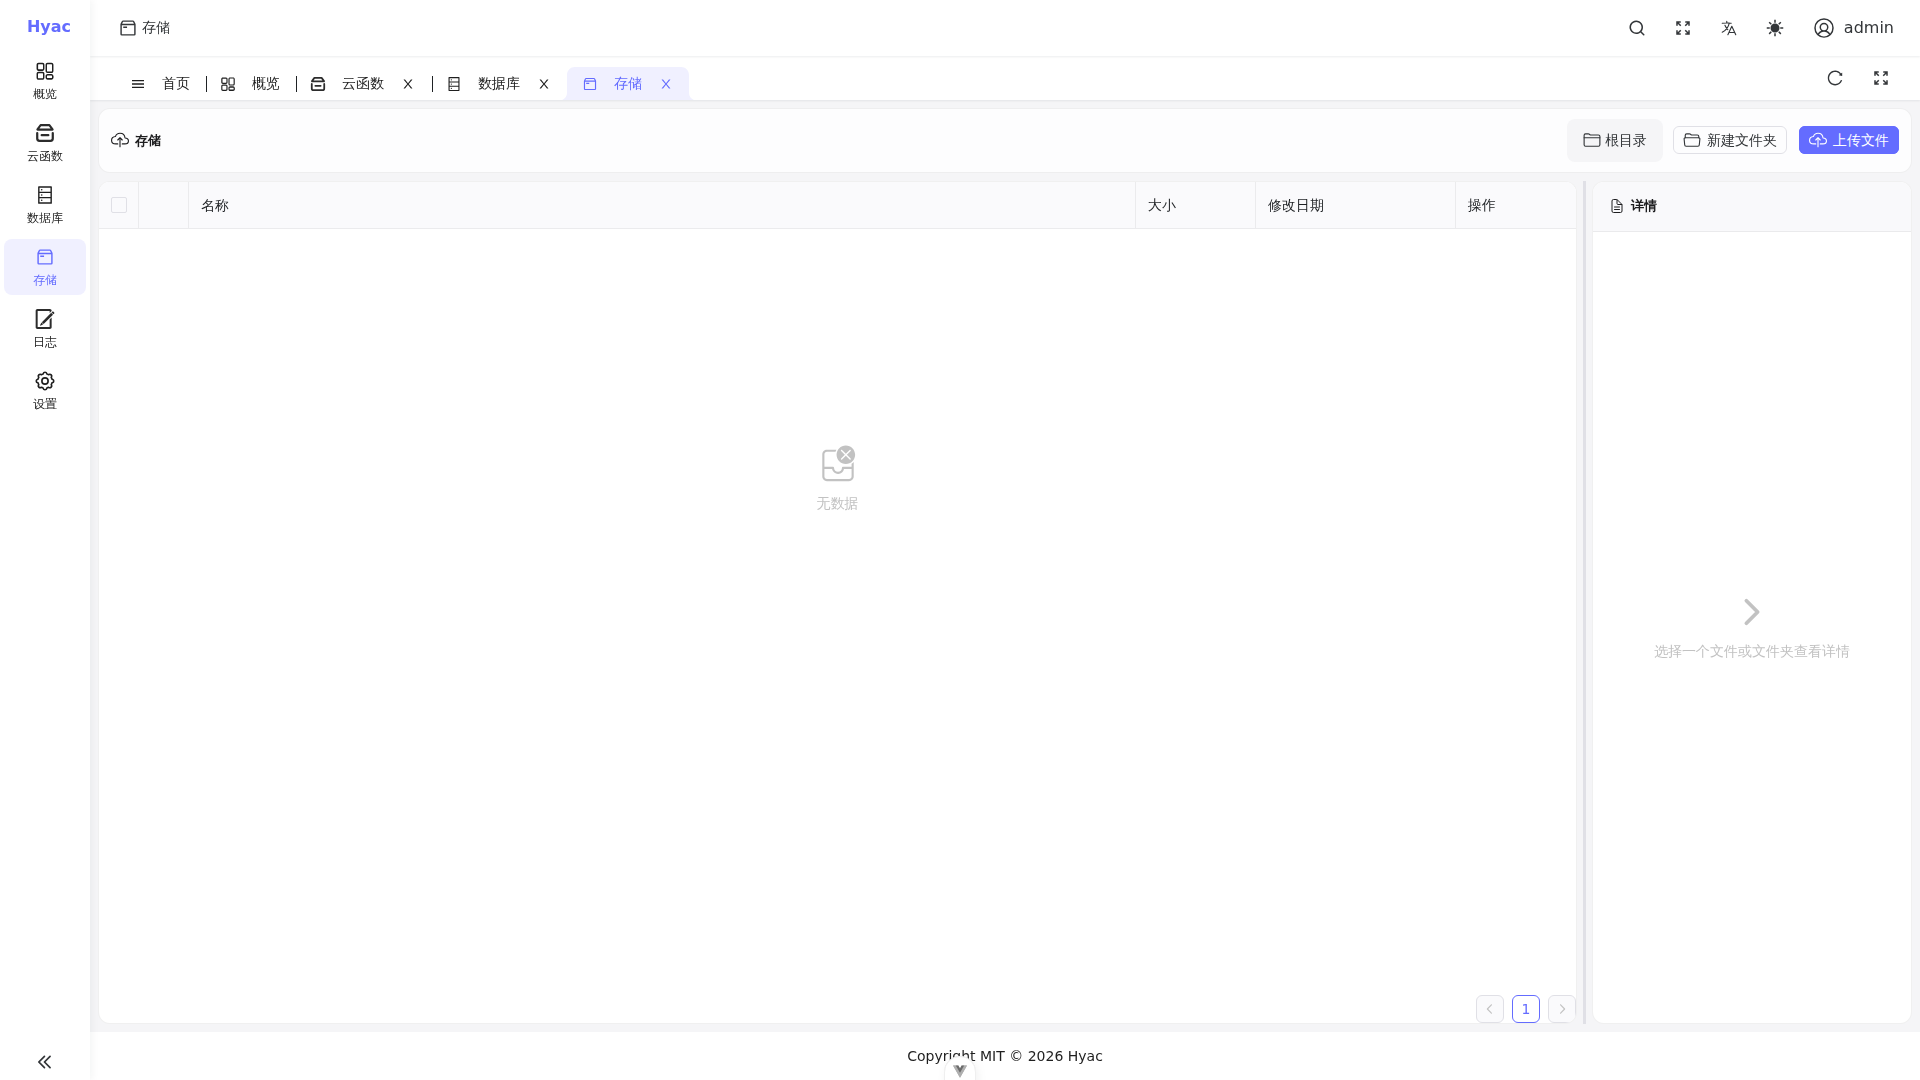The height and width of the screenshot is (1080, 1920).
Task: Collapse the sidebar with the double-chevron icon
Action: [44, 1062]
